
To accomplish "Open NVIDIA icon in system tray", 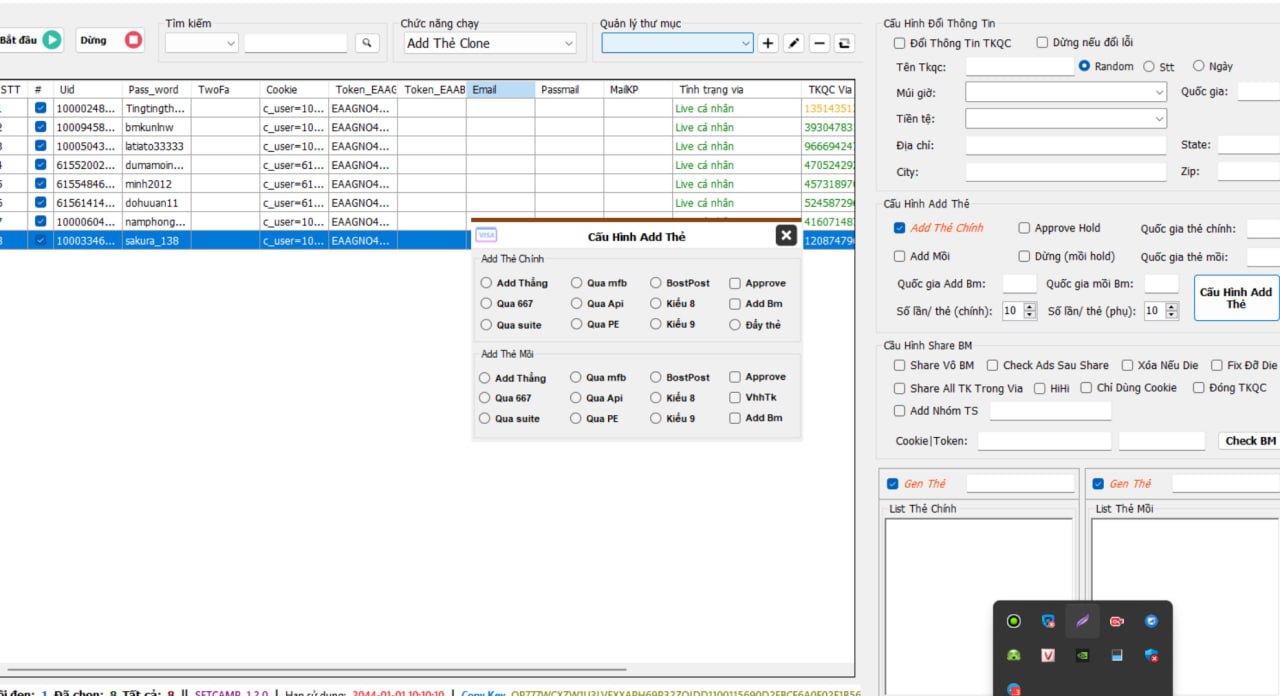I will 1083,655.
